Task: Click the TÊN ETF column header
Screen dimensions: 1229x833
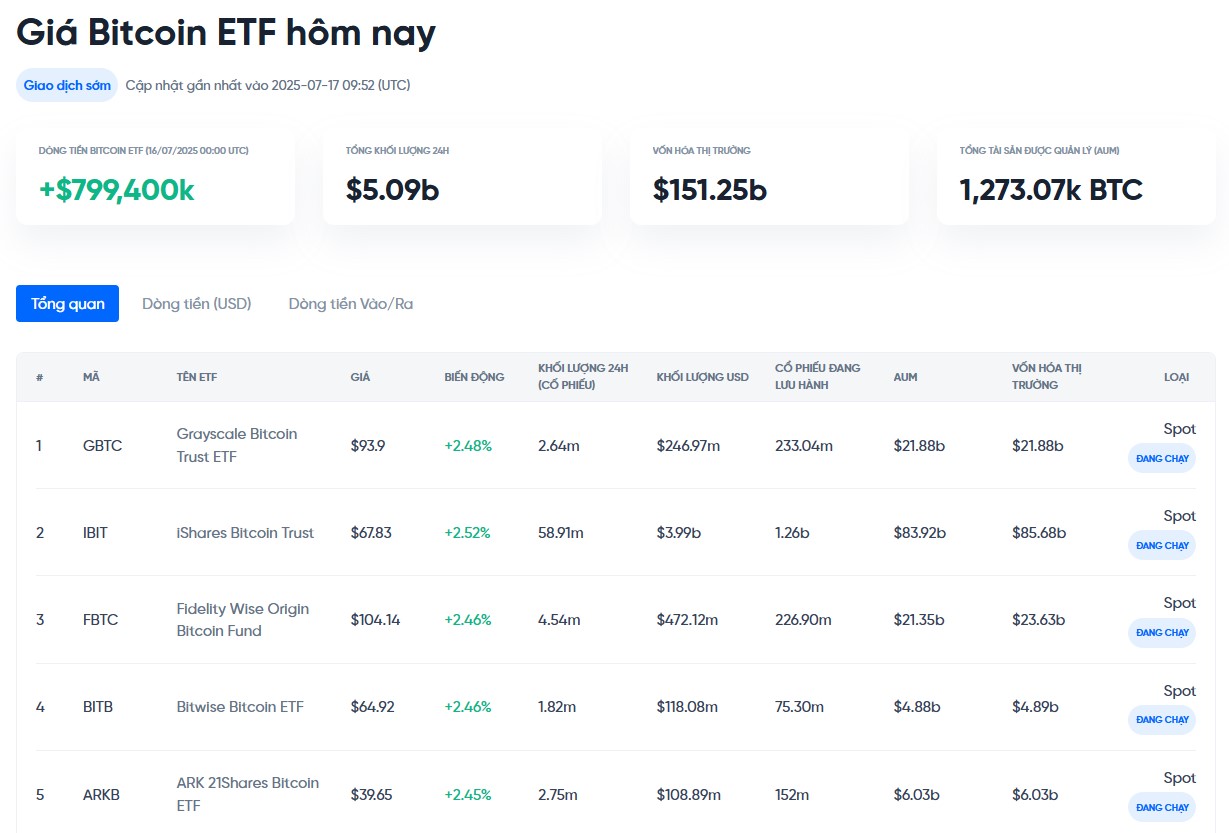Action: [196, 377]
